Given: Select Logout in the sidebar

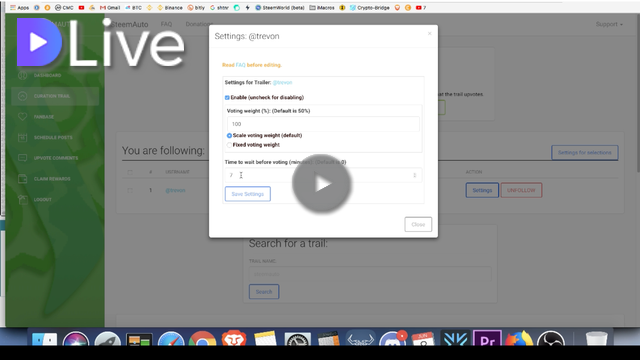Looking at the screenshot, I should pos(42,200).
